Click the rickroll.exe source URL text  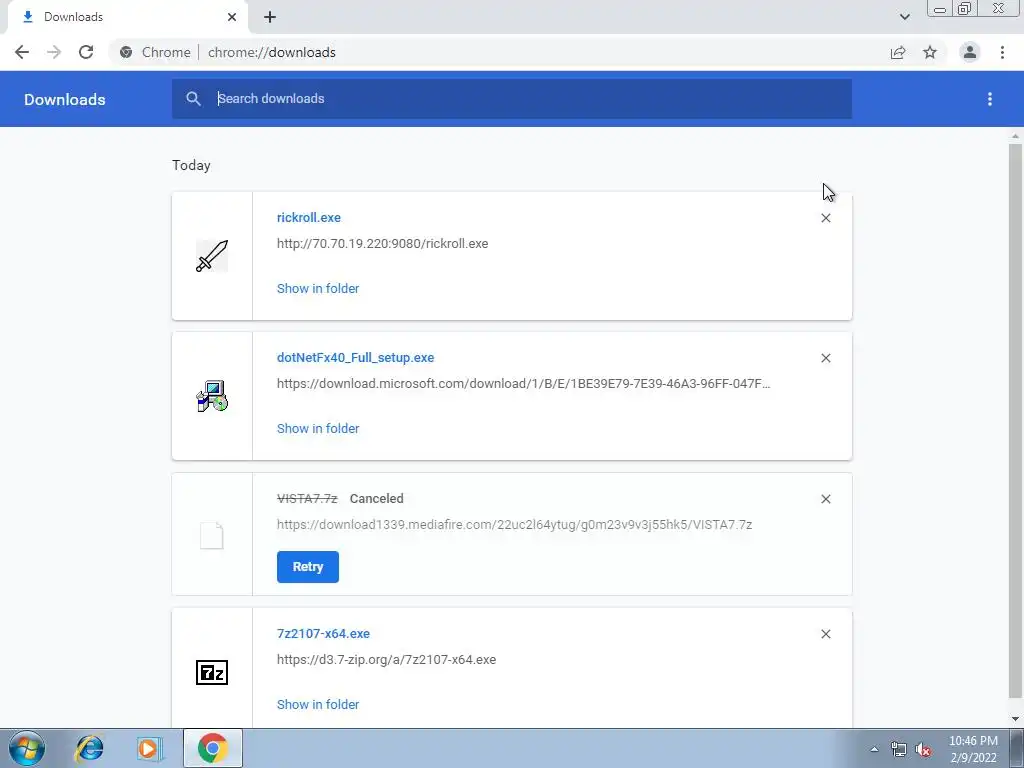(x=382, y=244)
